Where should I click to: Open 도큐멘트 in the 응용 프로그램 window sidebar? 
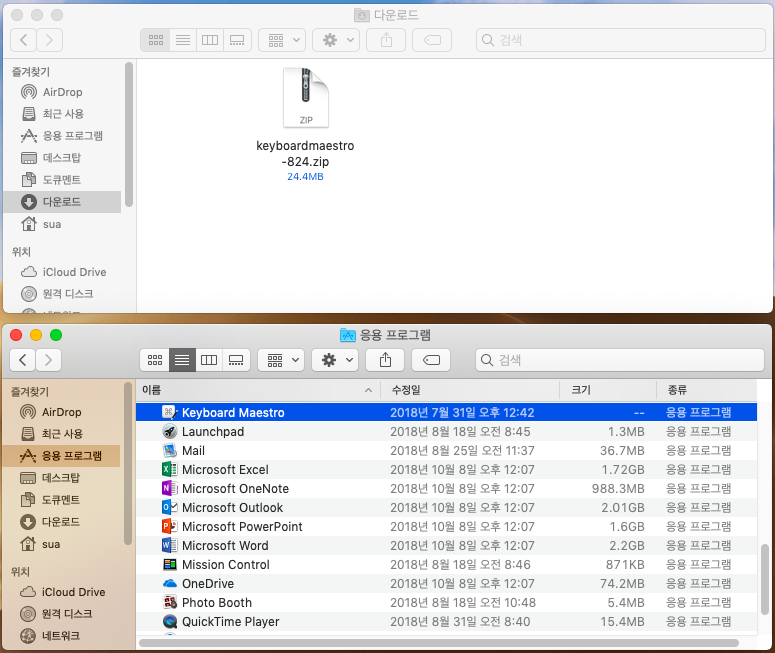click(61, 499)
